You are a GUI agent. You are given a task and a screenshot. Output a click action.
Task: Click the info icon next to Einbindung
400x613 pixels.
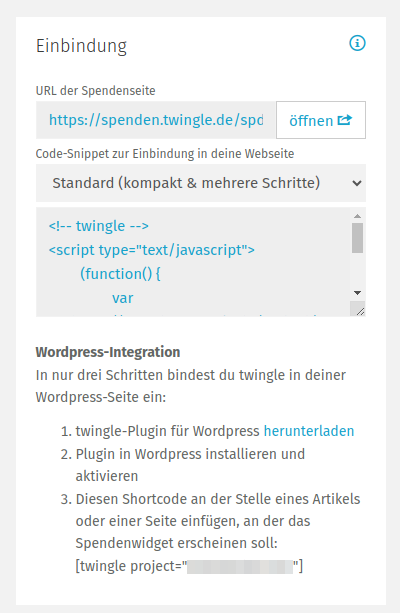pyautogui.click(x=357, y=43)
